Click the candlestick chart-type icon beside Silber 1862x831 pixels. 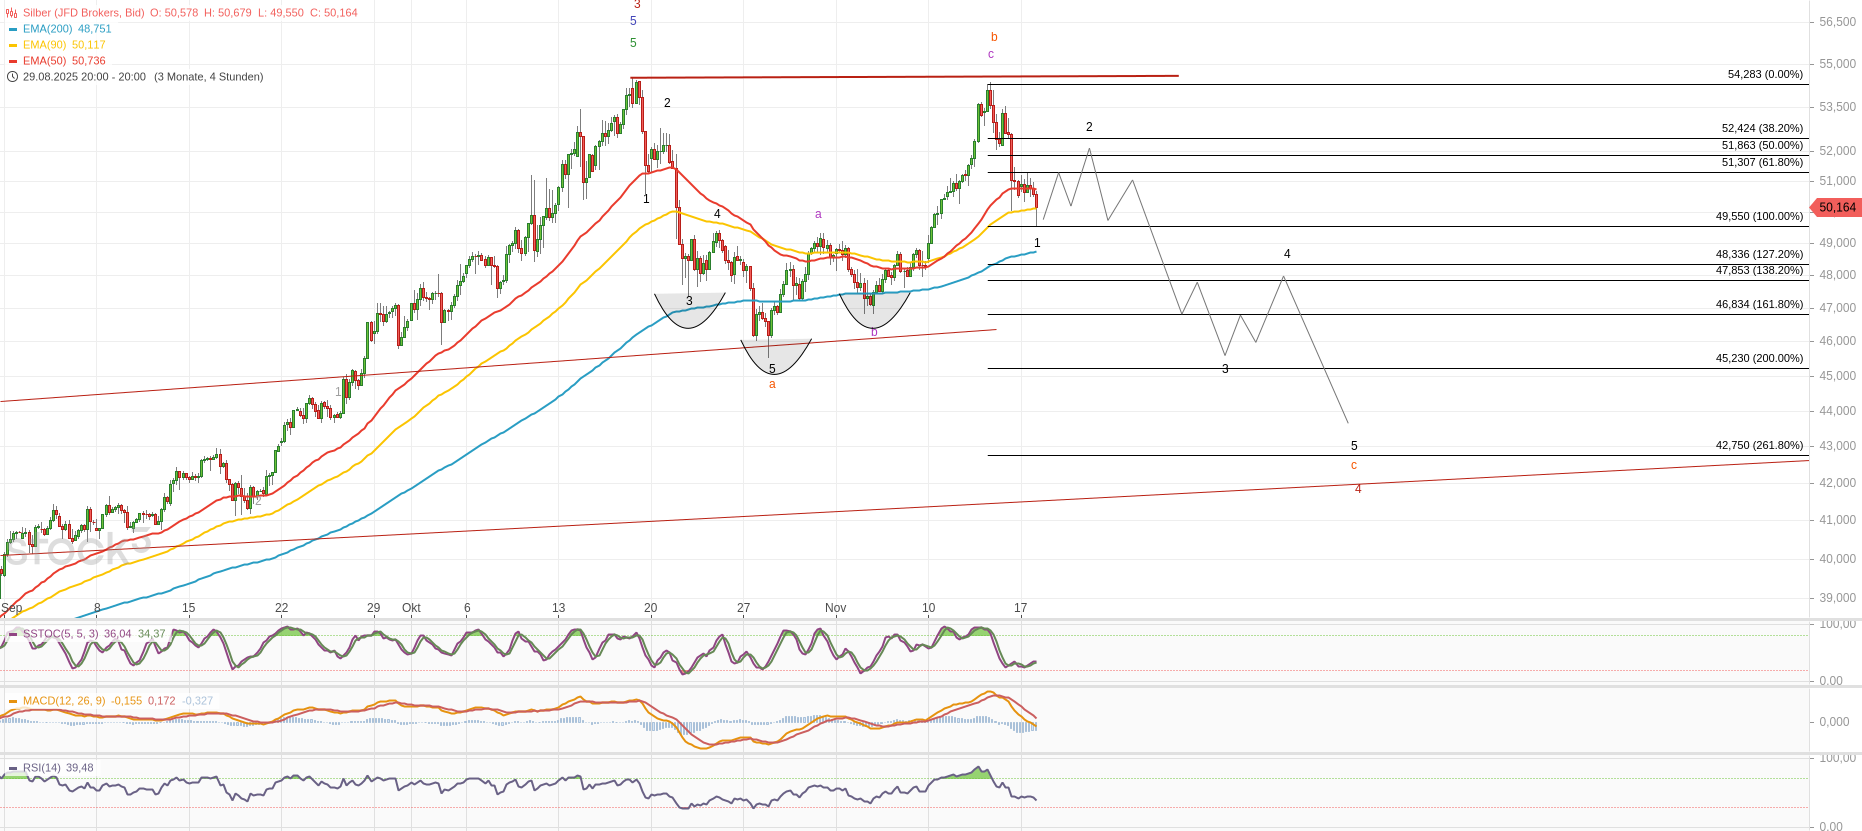[x=12, y=13]
